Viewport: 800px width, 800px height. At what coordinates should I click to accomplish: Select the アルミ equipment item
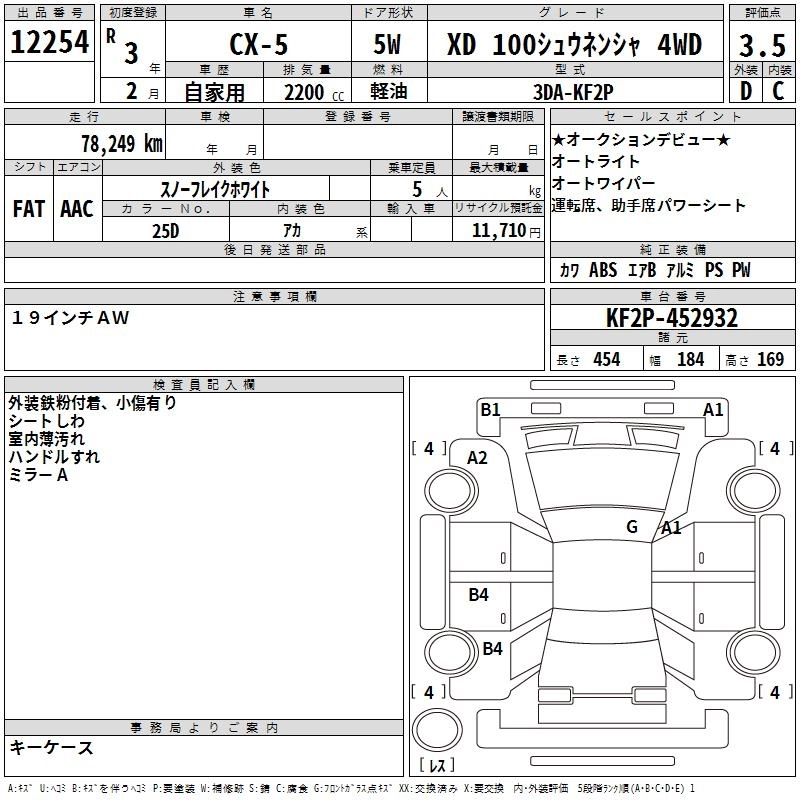[680, 270]
